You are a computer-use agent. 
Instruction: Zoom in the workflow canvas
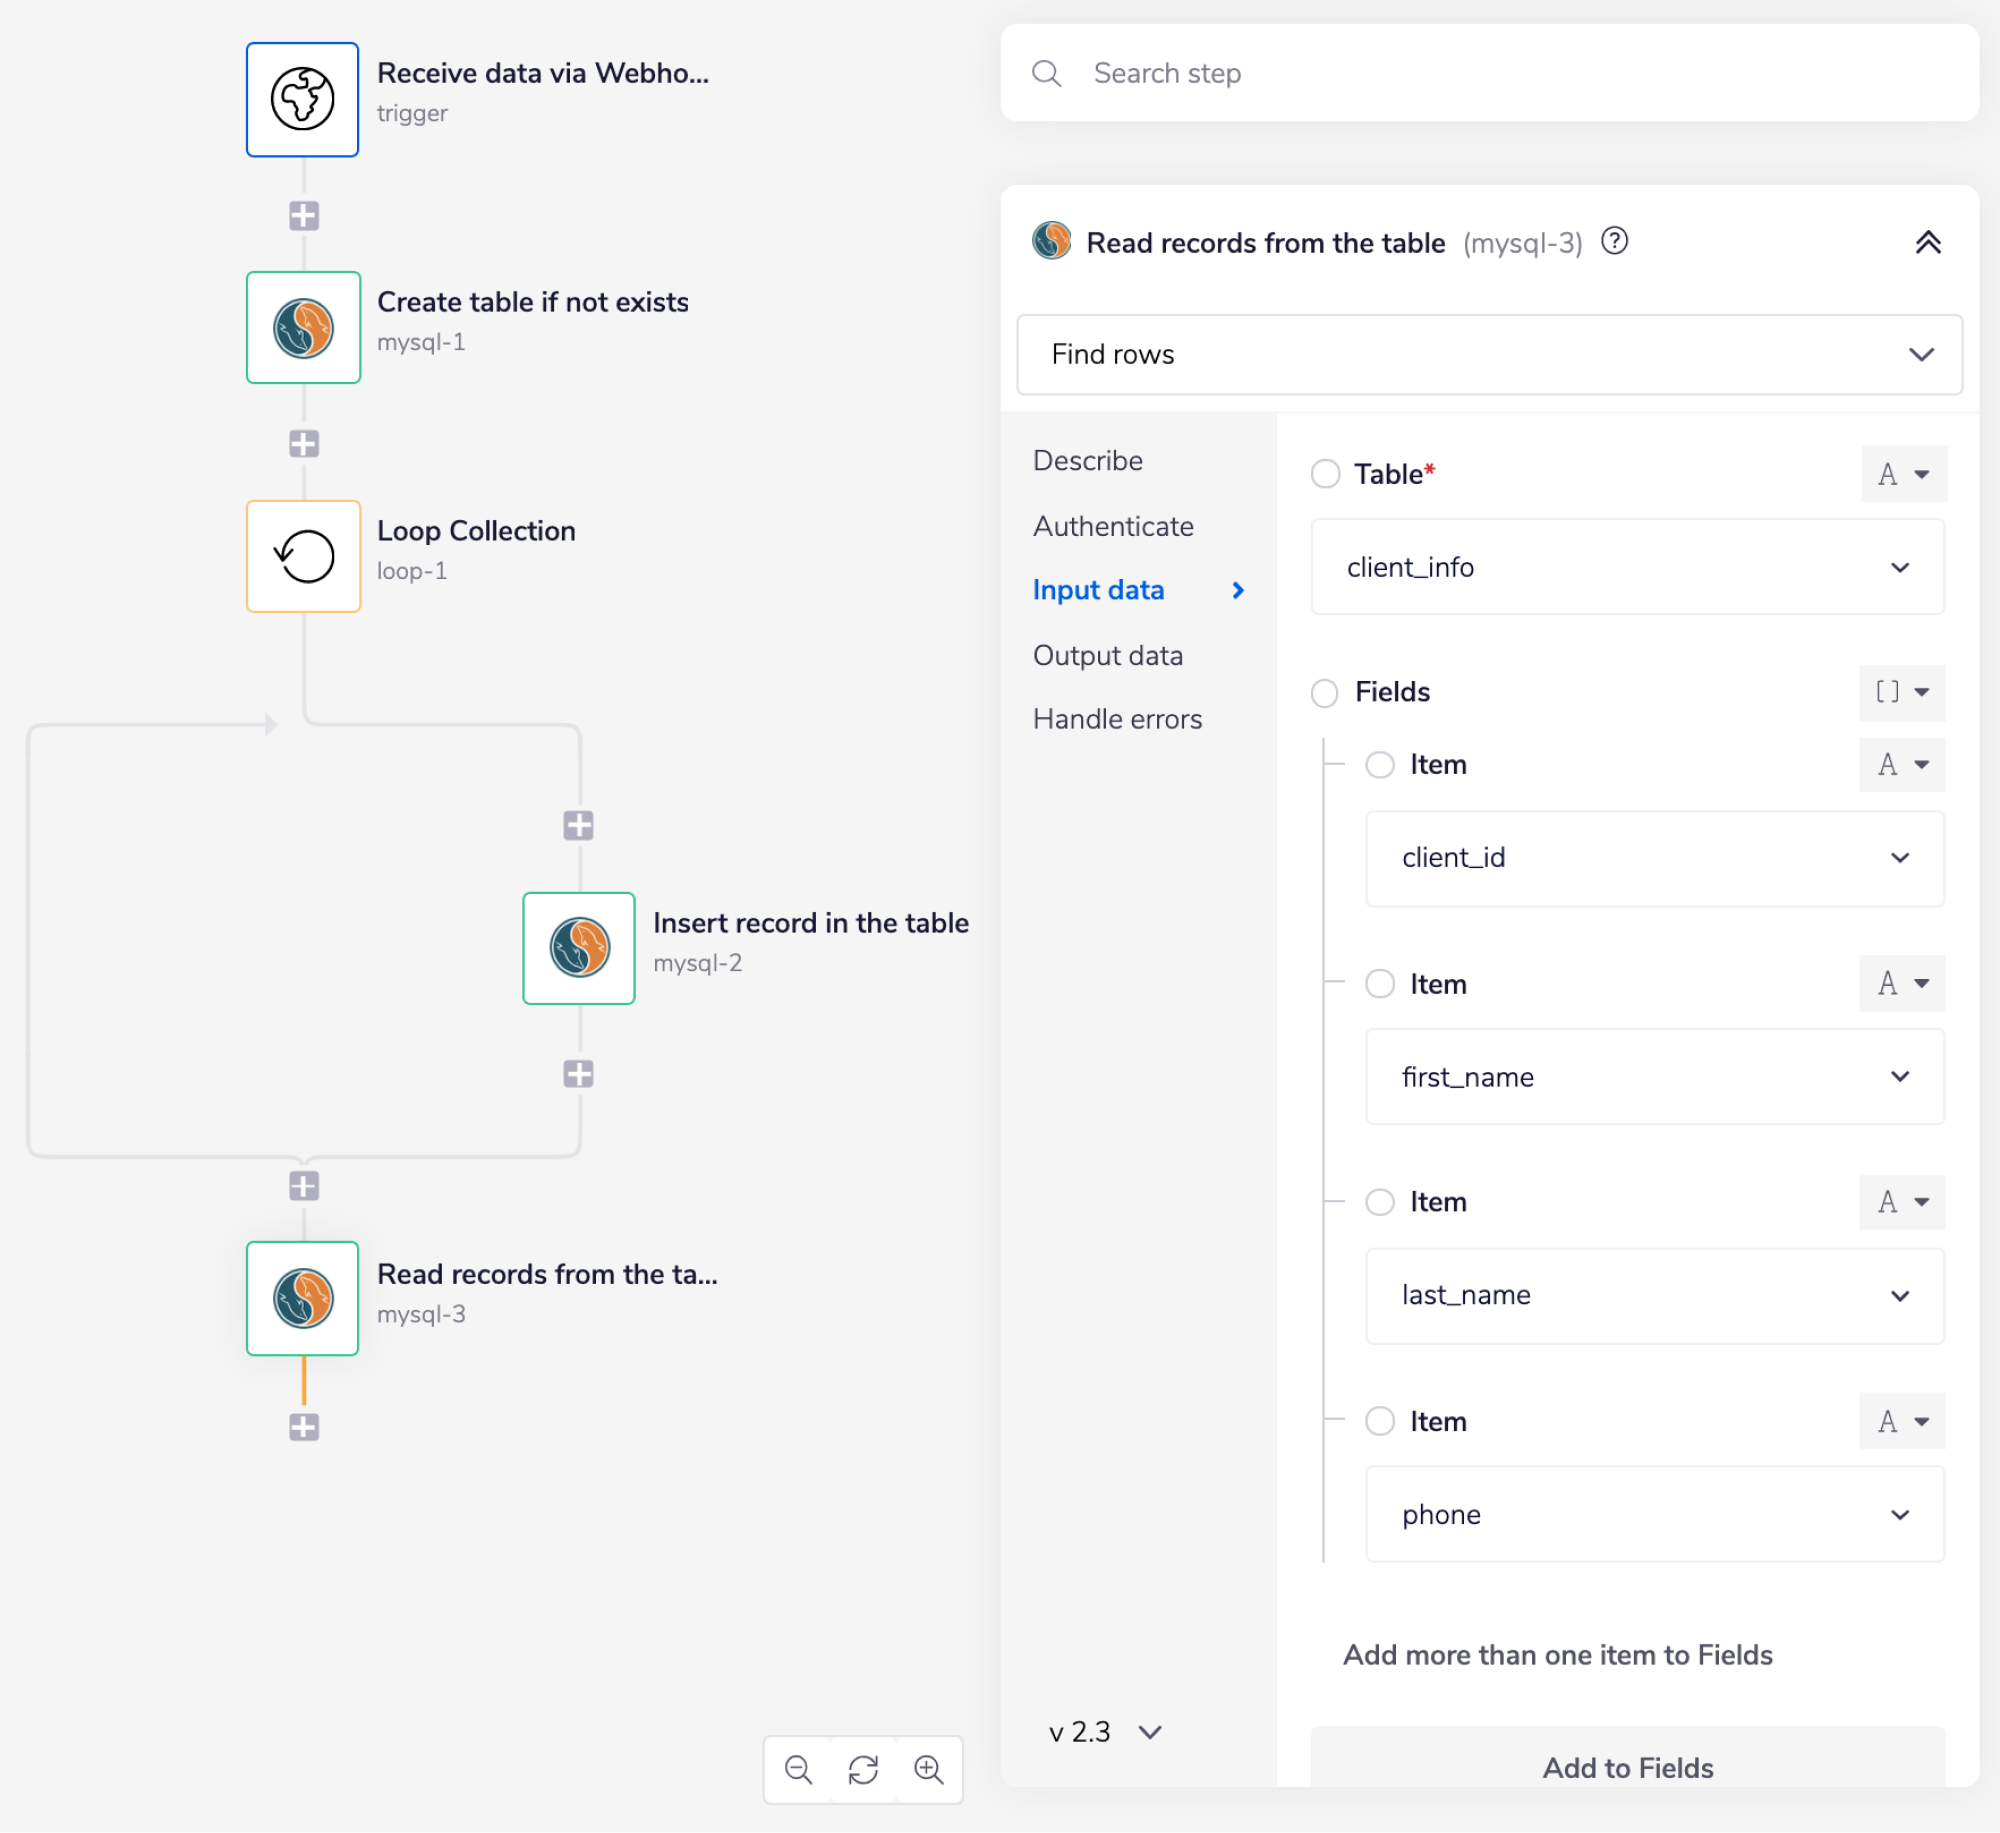(x=928, y=1769)
